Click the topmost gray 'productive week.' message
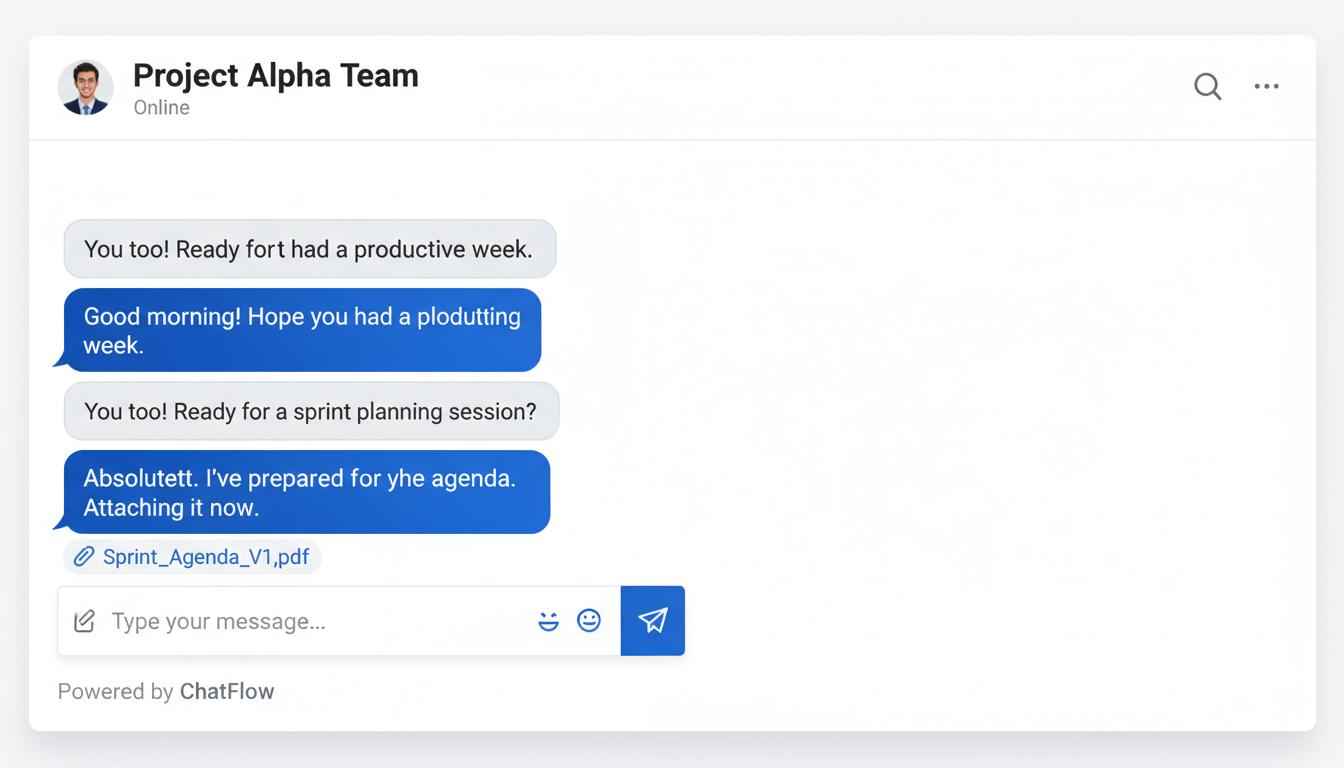The image size is (1344, 768). tap(308, 249)
